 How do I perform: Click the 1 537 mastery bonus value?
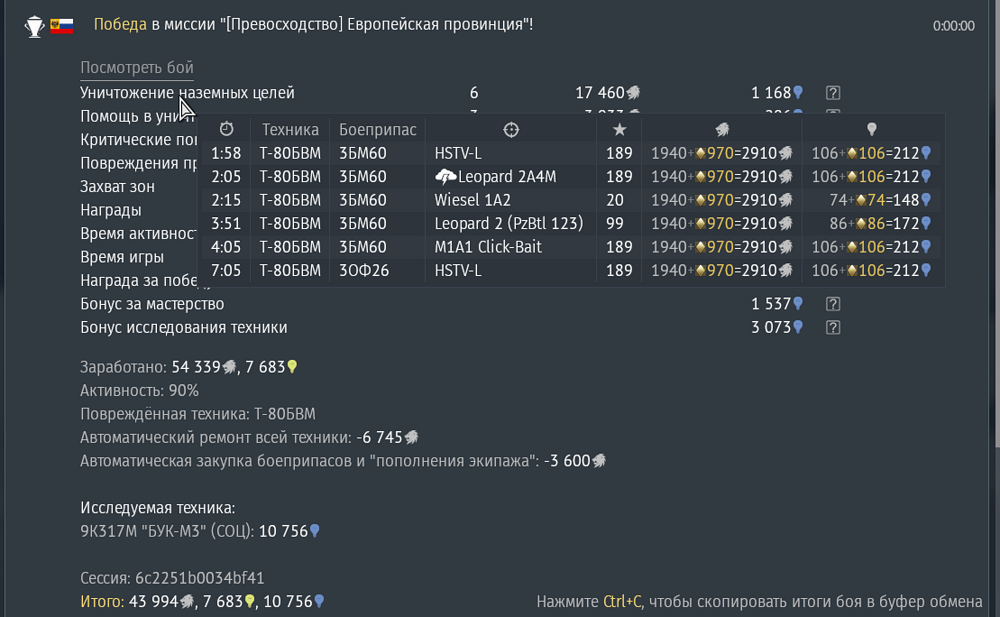tap(777, 304)
